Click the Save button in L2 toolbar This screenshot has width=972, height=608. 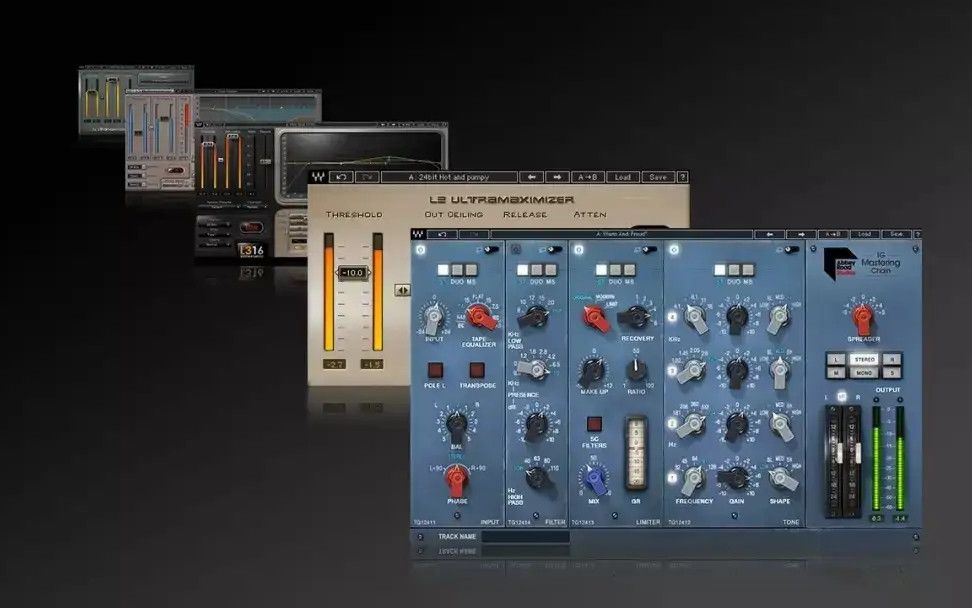657,177
